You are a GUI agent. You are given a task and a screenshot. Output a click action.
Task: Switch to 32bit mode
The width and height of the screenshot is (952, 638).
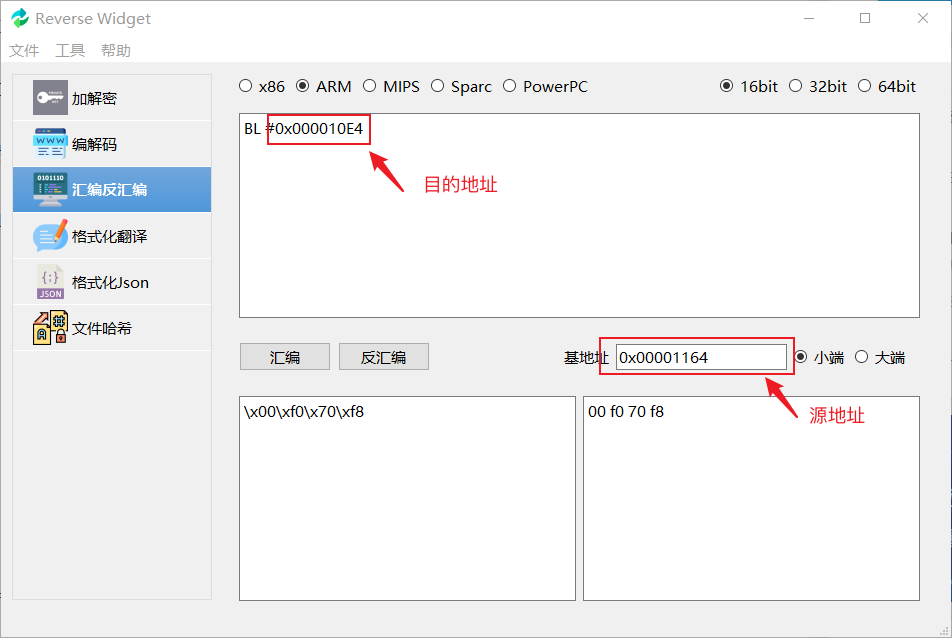(818, 86)
